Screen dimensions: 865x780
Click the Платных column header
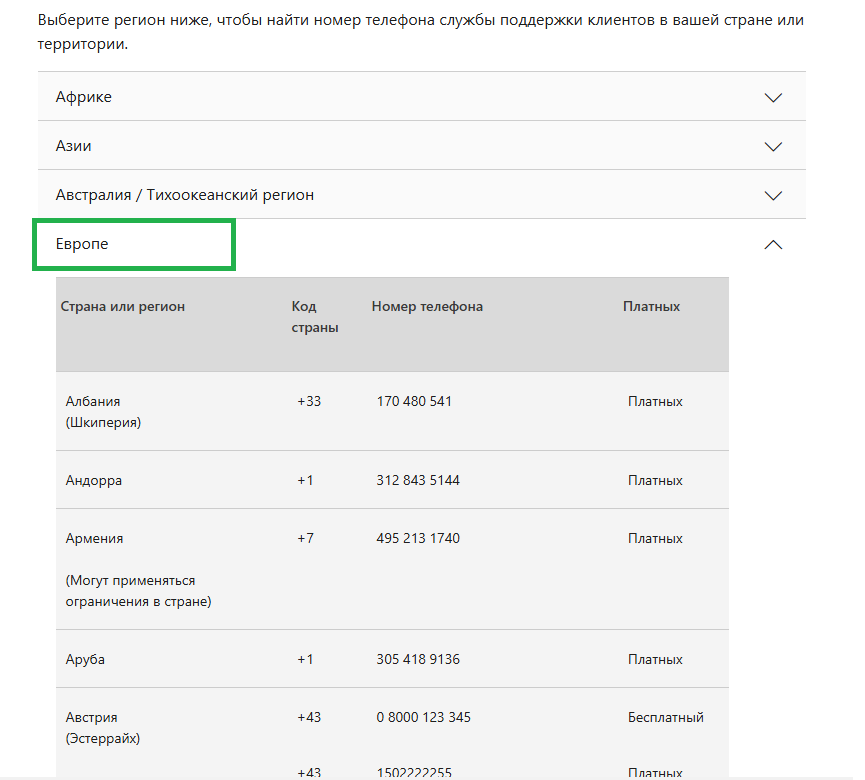tap(652, 306)
